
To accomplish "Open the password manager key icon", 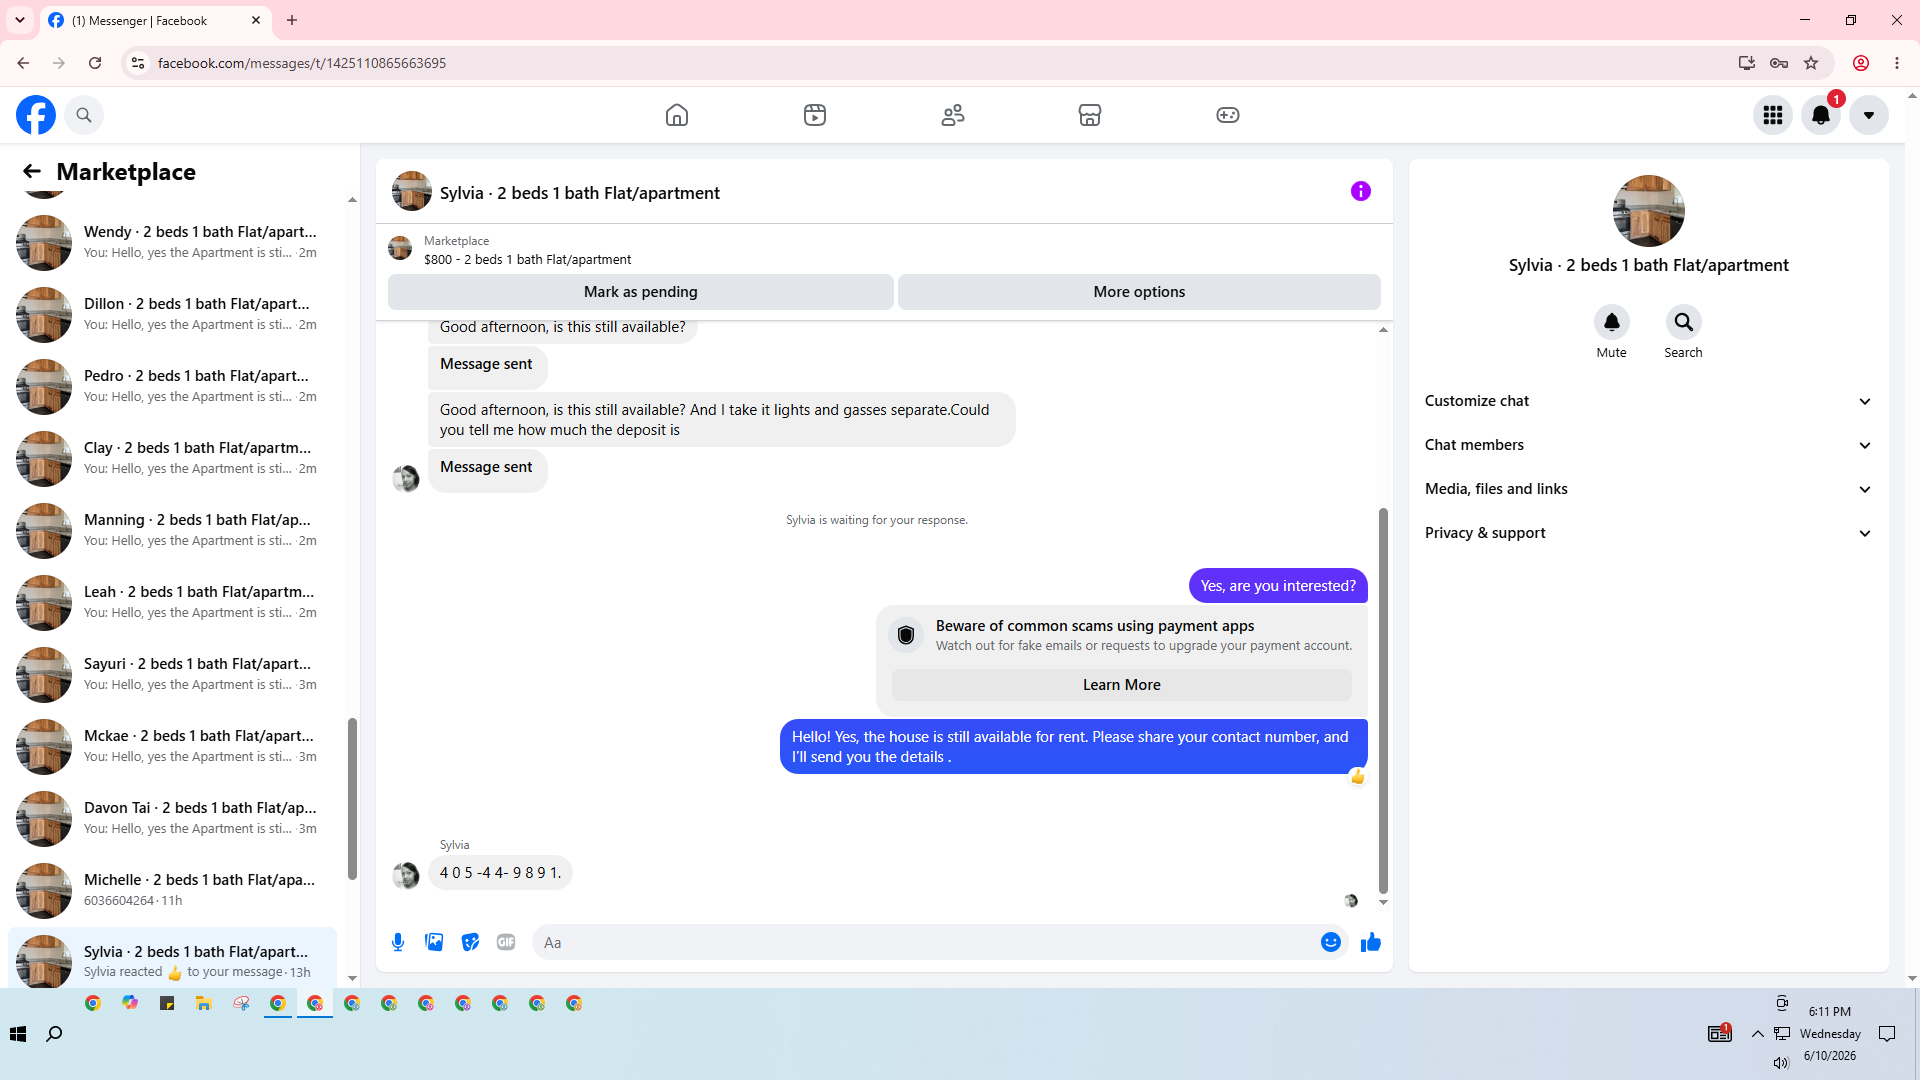I will click(x=1779, y=63).
